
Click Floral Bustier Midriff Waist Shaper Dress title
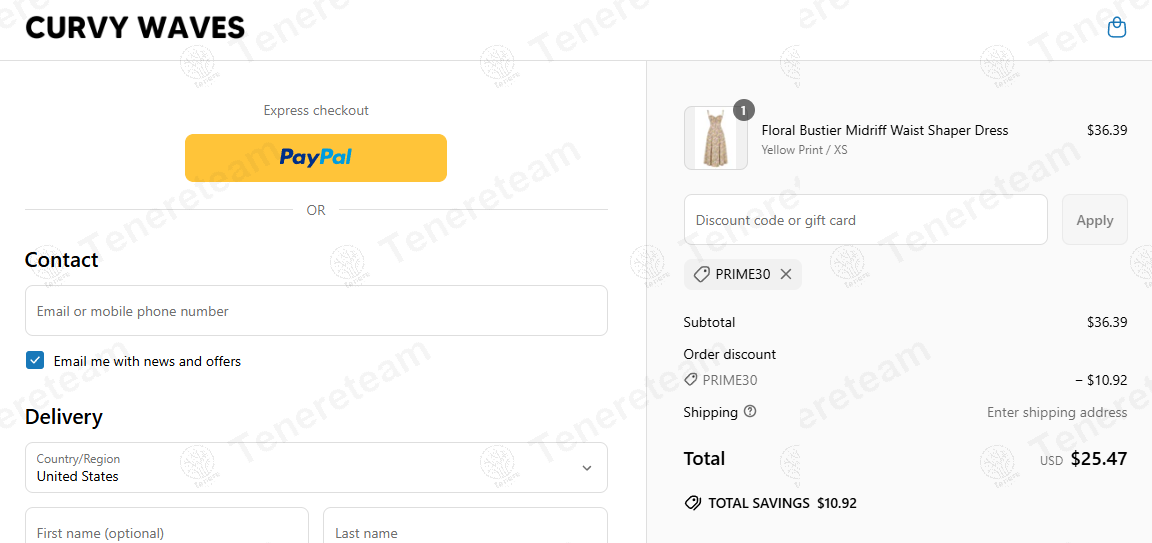(885, 130)
